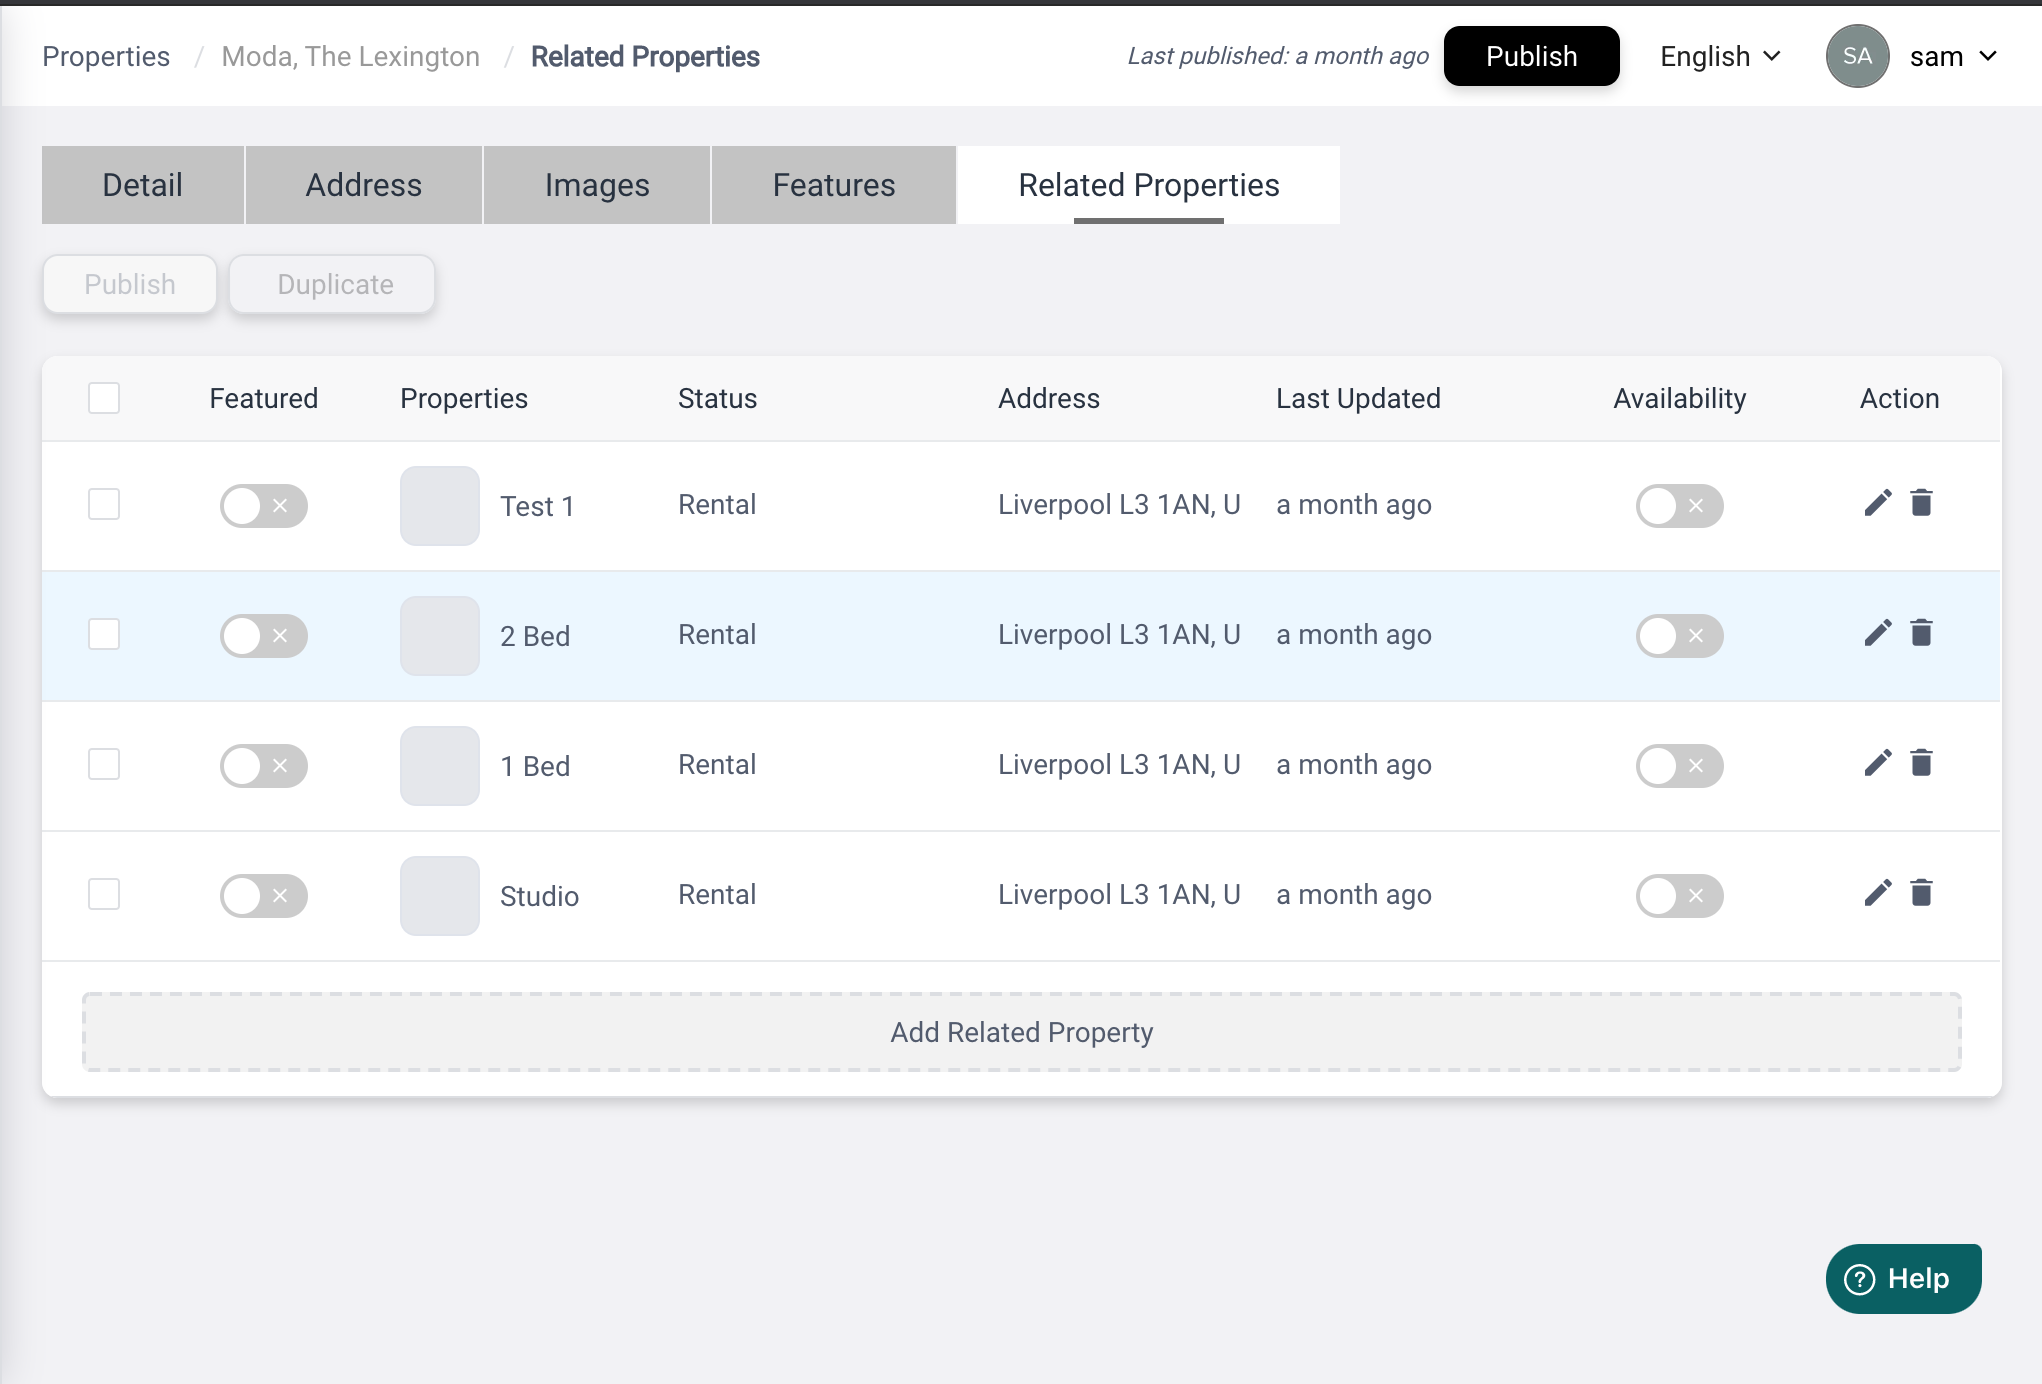Delete the Studio property row
The height and width of the screenshot is (1384, 2042).
pyautogui.click(x=1921, y=893)
